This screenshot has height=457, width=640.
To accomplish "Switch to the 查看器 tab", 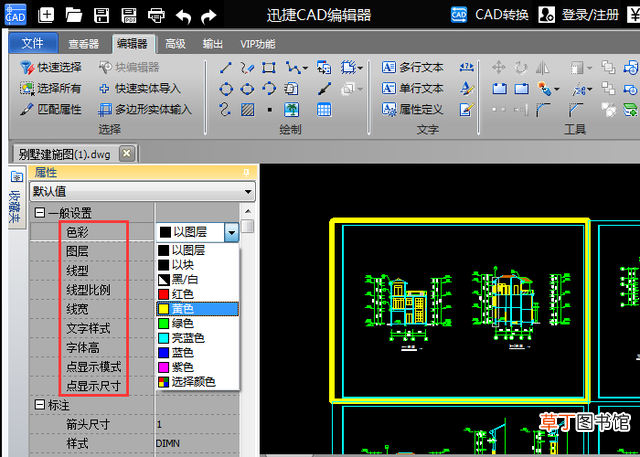I will click(x=84, y=44).
